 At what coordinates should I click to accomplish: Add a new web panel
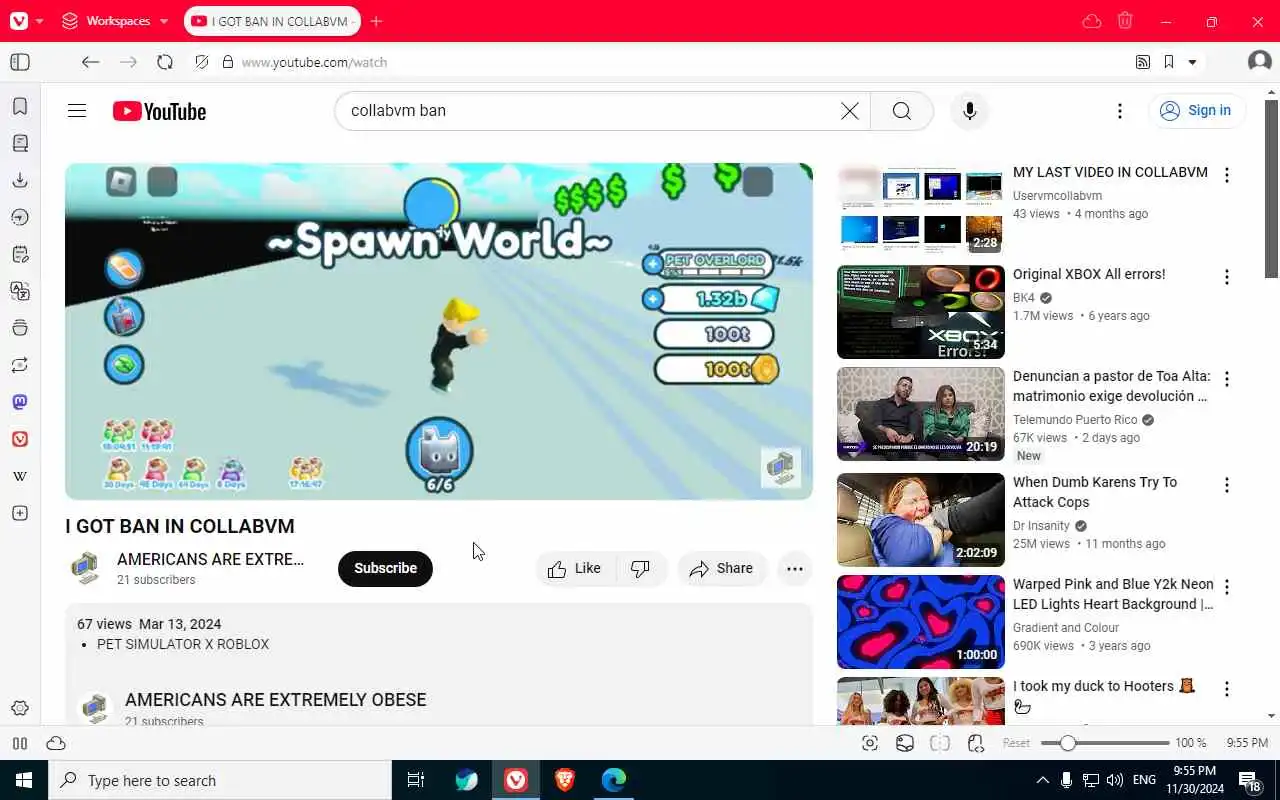click(20, 513)
